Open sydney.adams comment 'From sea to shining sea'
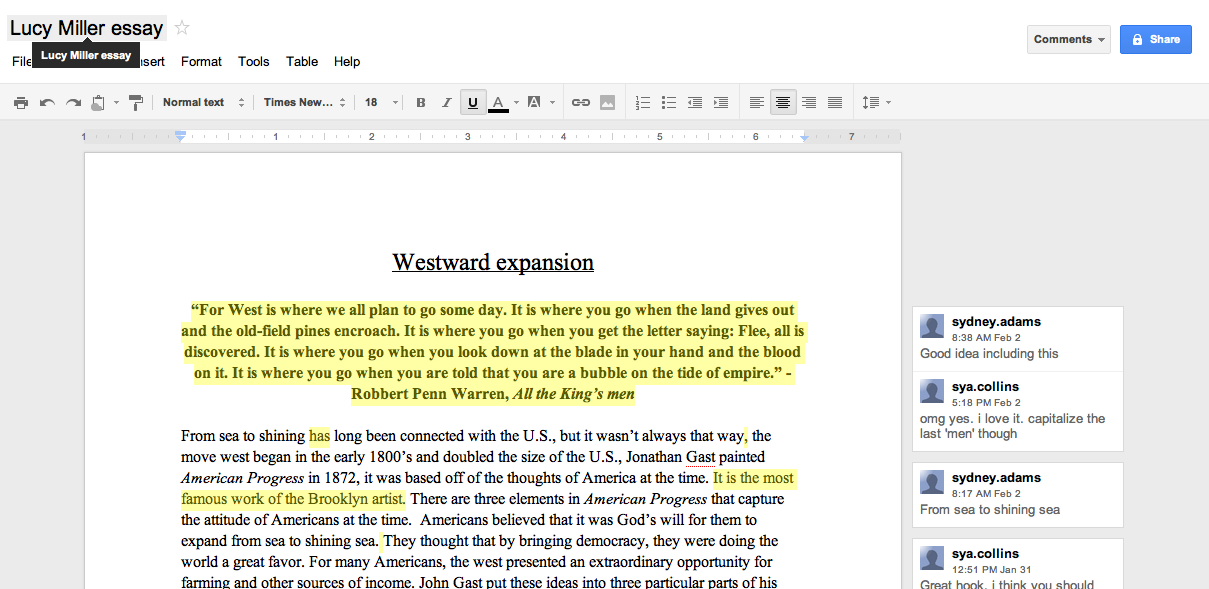The height and width of the screenshot is (589, 1209). 1018,495
